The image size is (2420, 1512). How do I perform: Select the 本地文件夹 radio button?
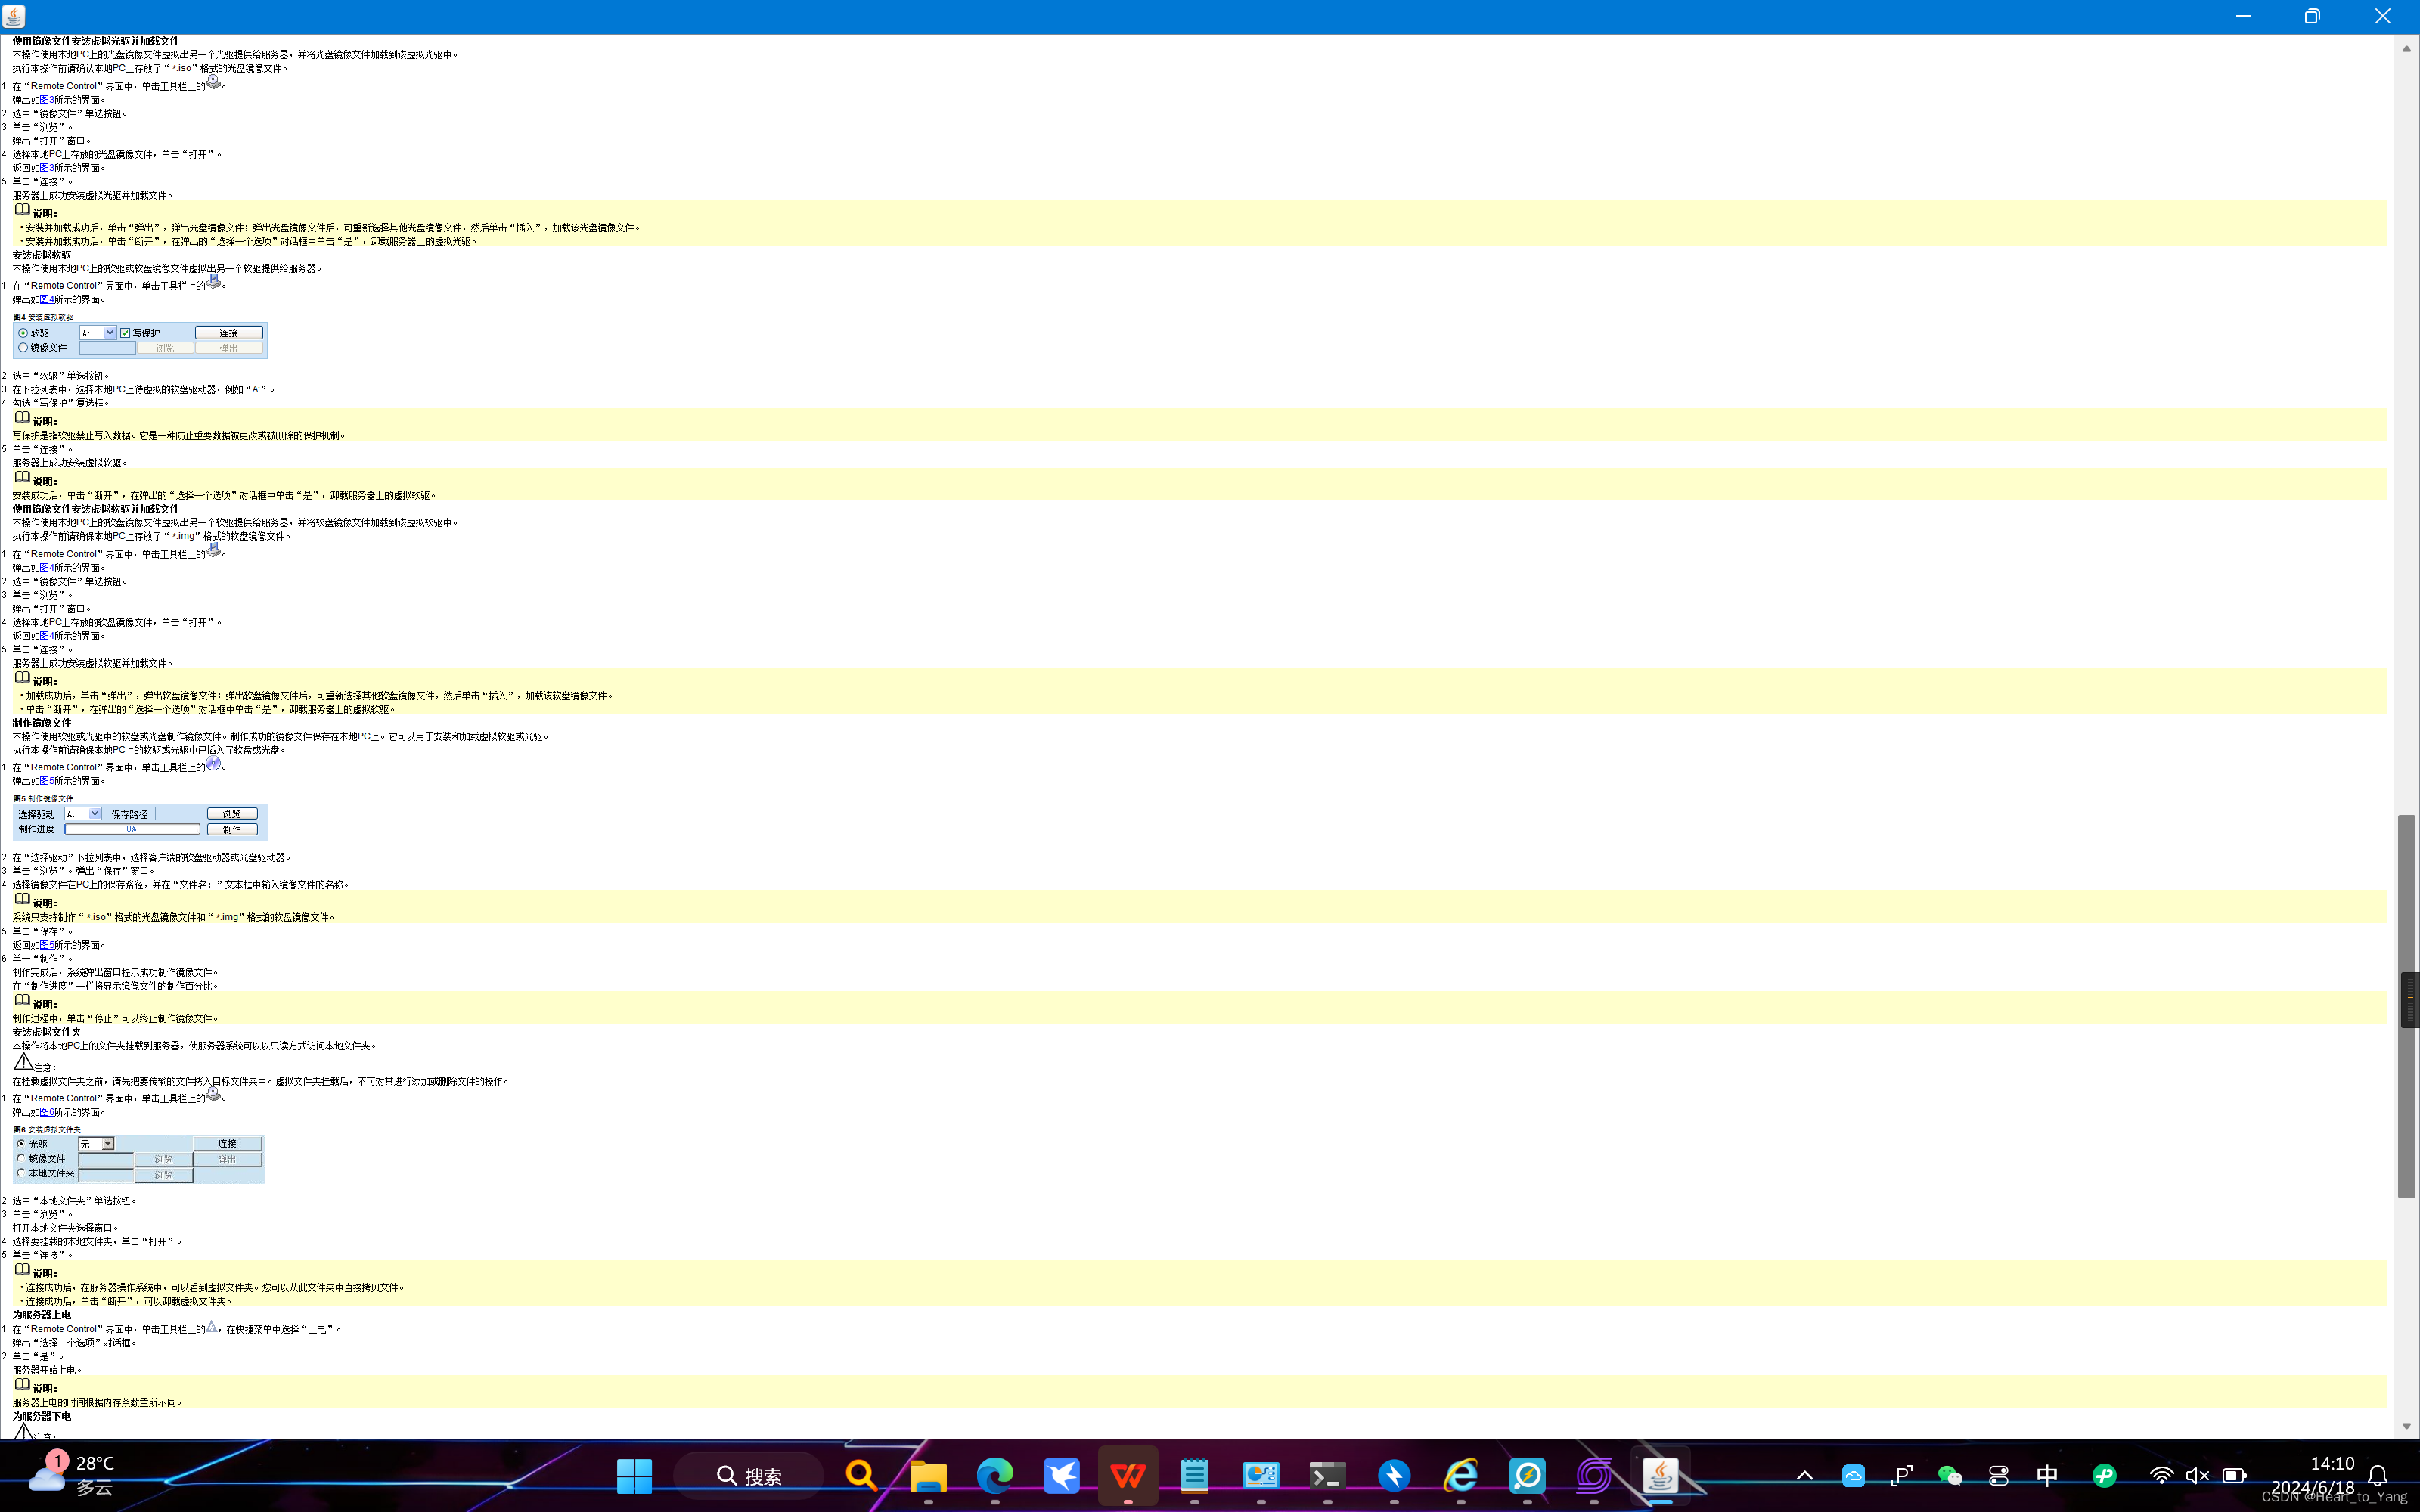21,1173
